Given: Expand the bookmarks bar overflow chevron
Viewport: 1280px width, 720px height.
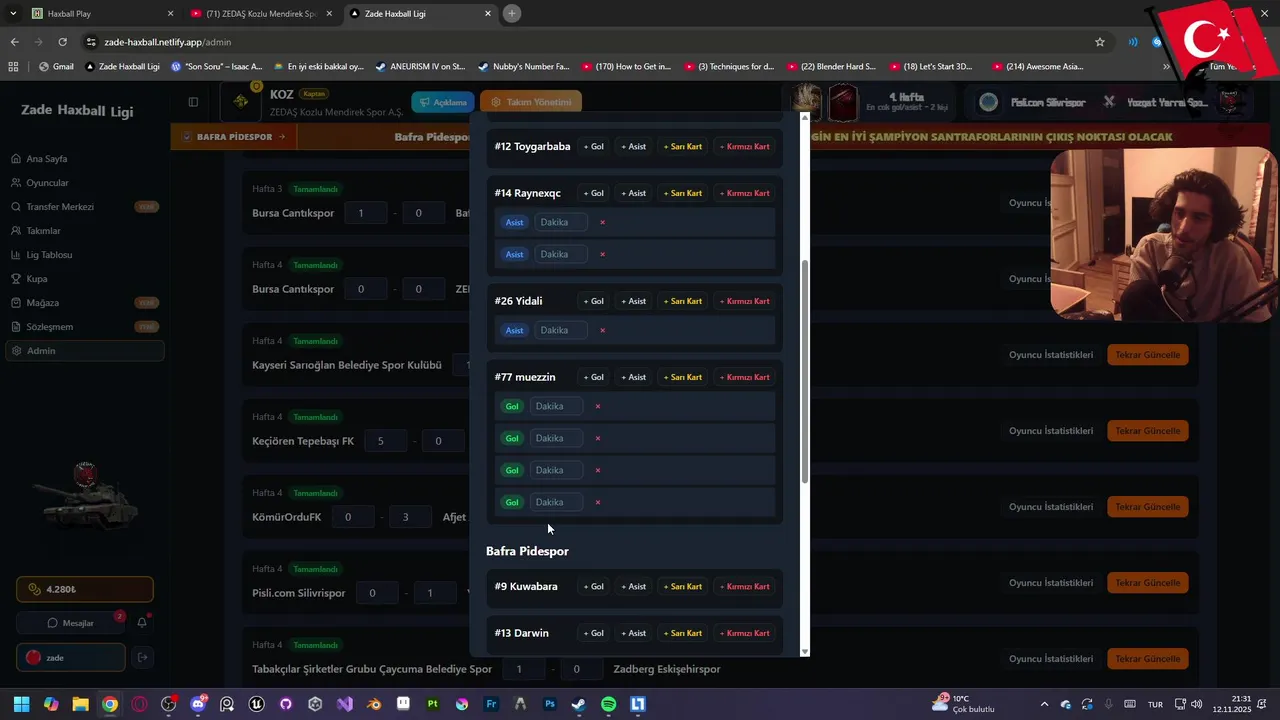Looking at the screenshot, I should point(1166,67).
